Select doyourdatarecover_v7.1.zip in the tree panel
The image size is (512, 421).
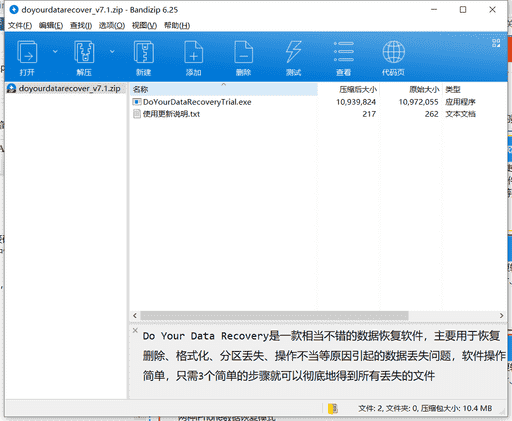tap(69, 89)
